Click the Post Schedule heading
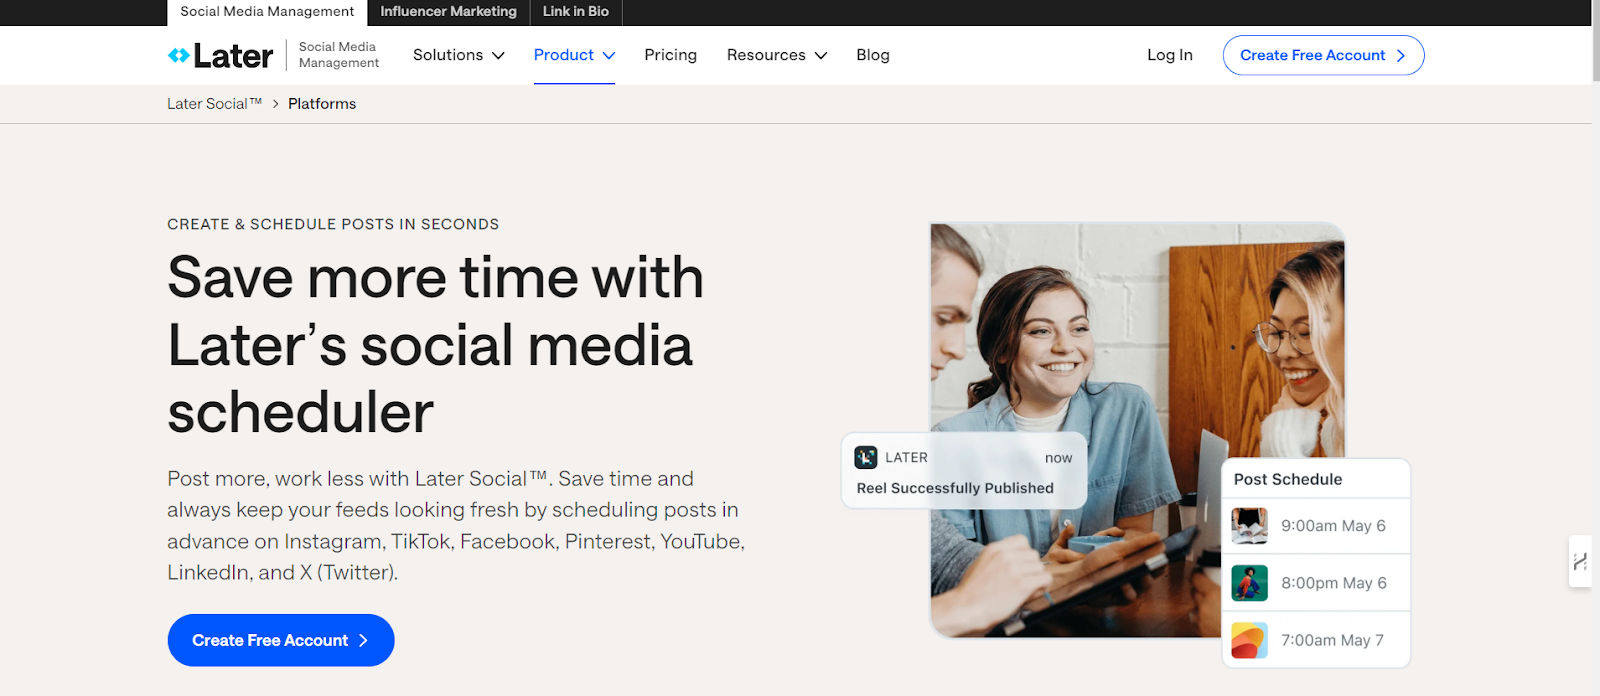Screen dimensions: 1600x696 [1288, 479]
